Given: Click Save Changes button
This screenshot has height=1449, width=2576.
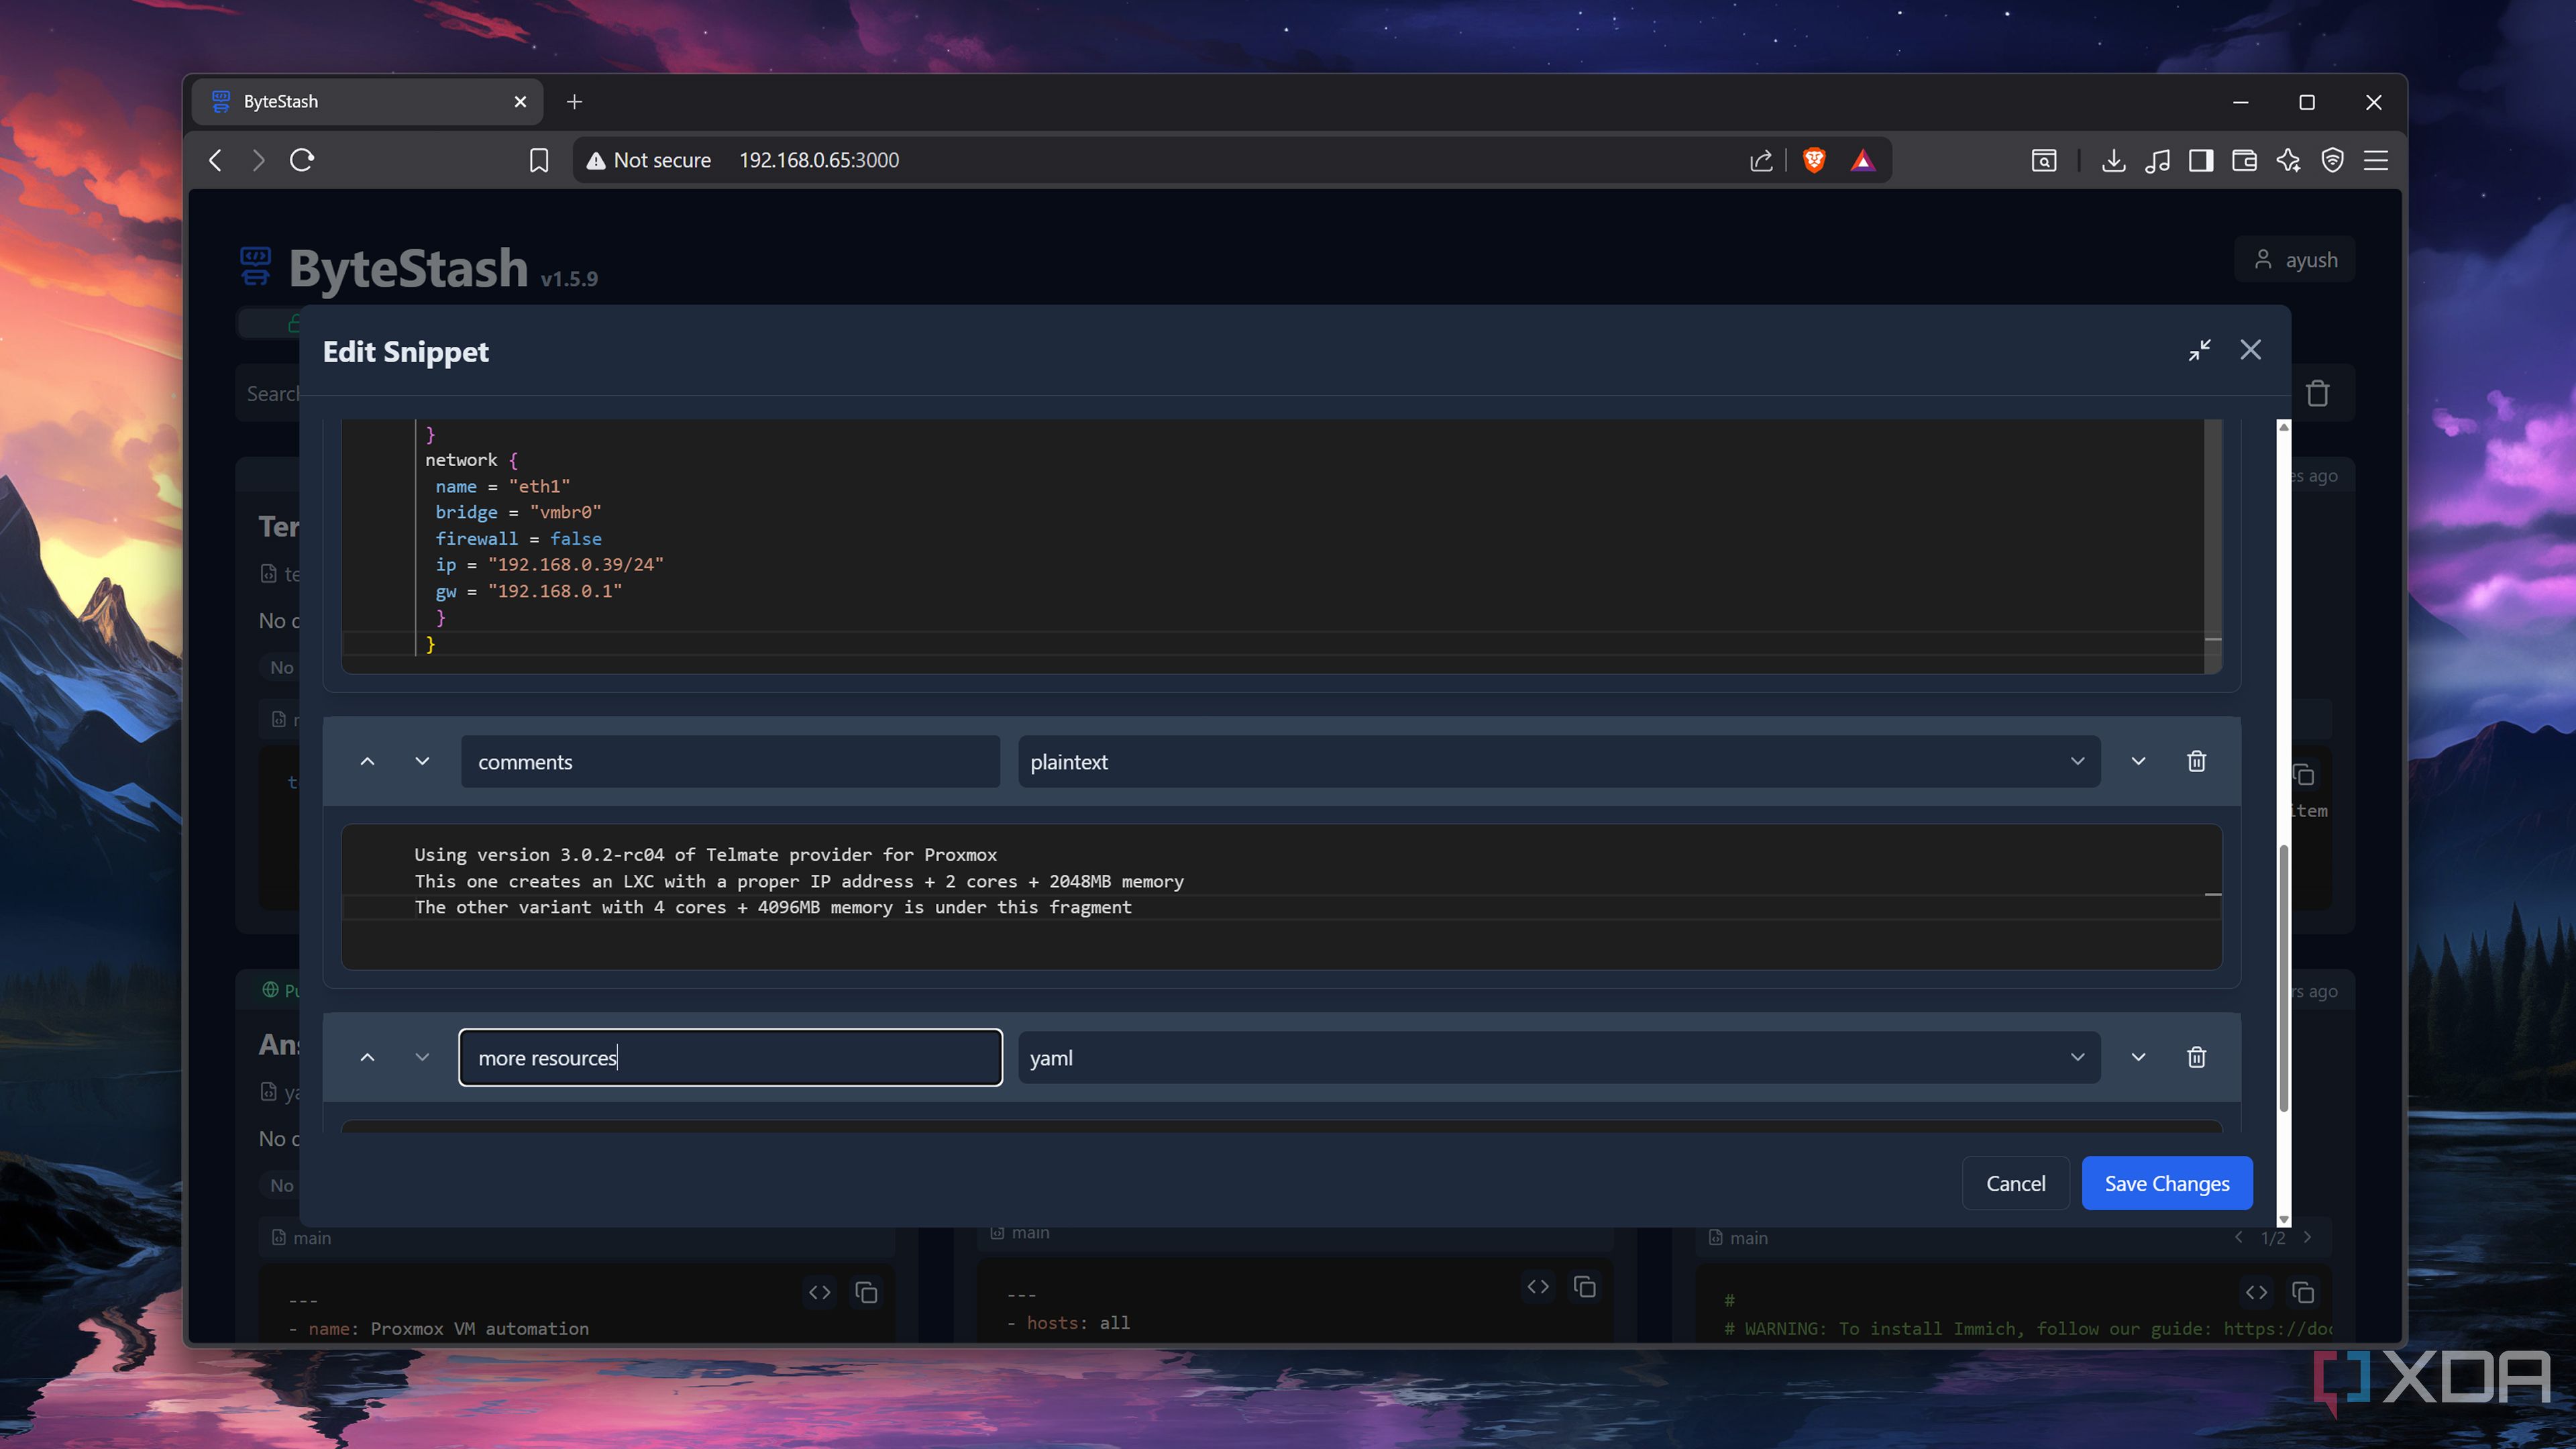Looking at the screenshot, I should 2167,1183.
